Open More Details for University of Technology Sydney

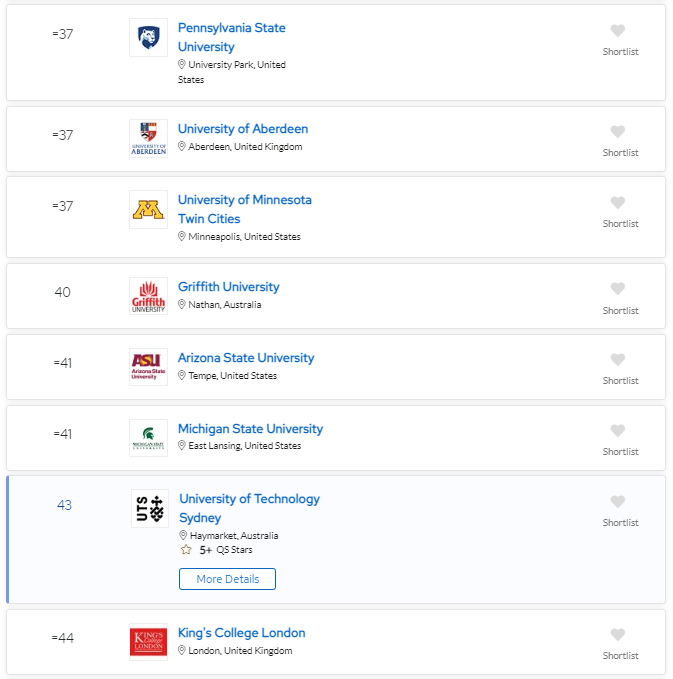coord(227,579)
